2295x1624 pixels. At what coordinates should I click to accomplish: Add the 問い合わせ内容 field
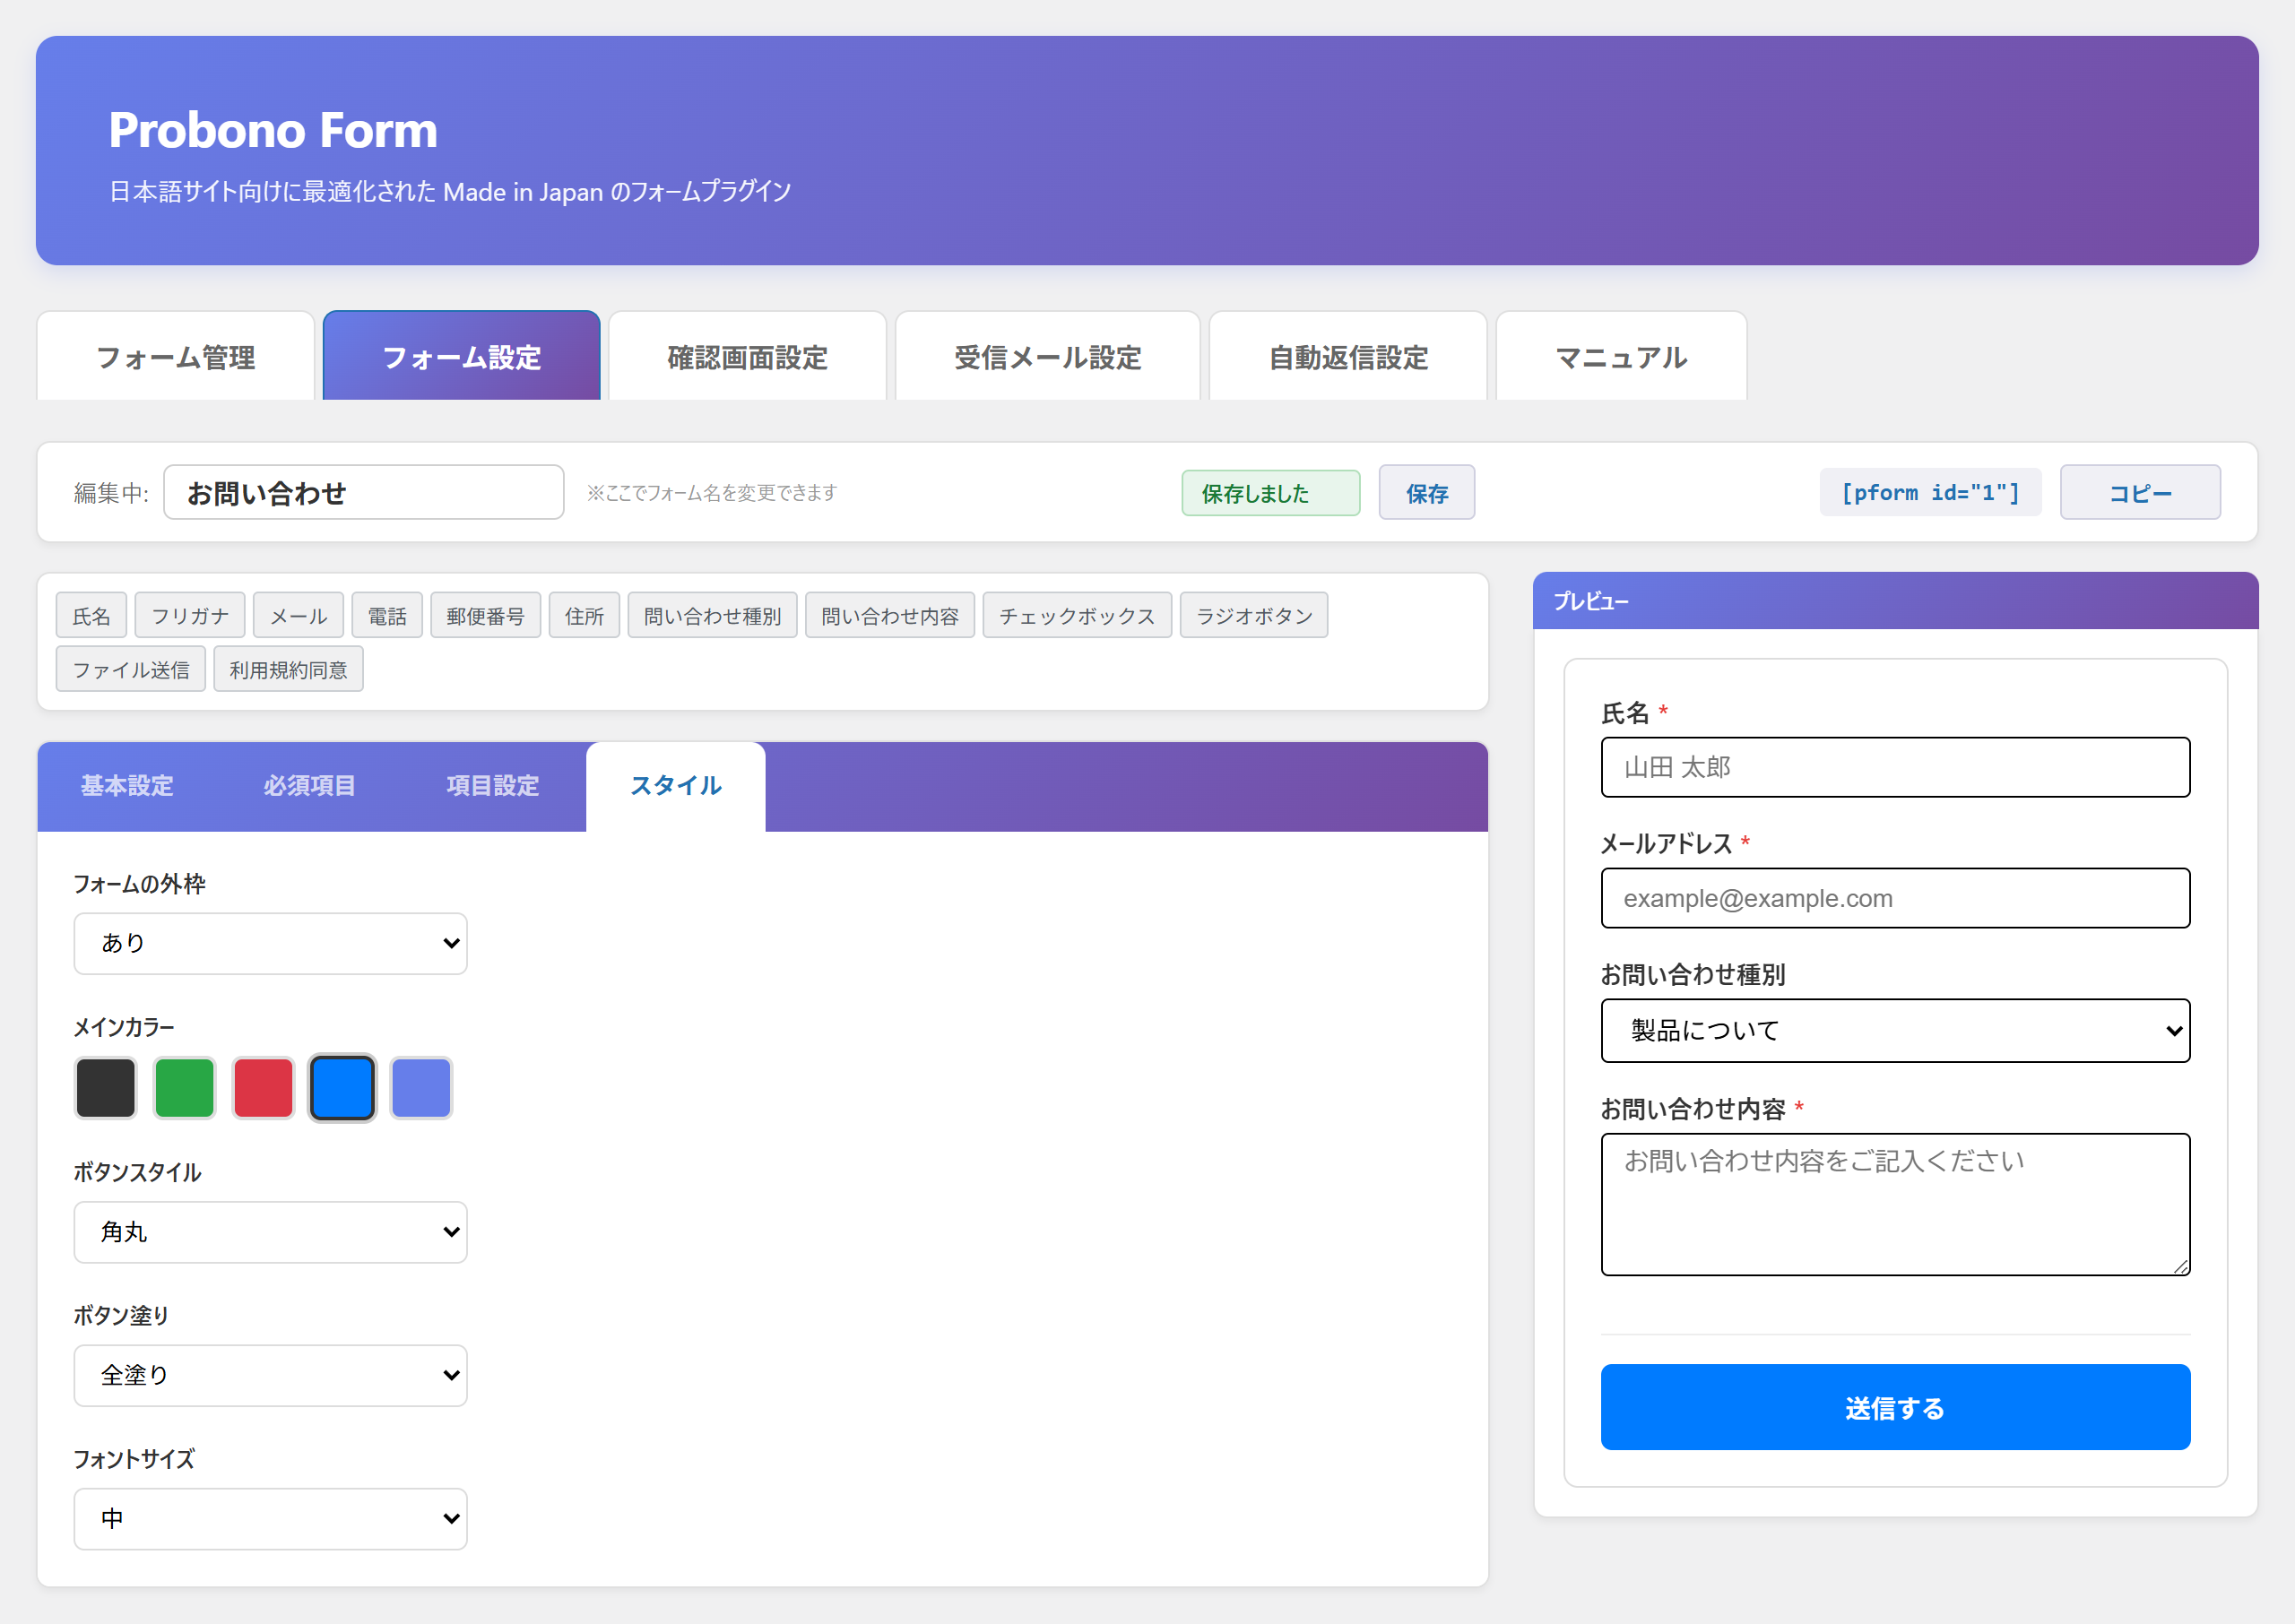point(890,616)
